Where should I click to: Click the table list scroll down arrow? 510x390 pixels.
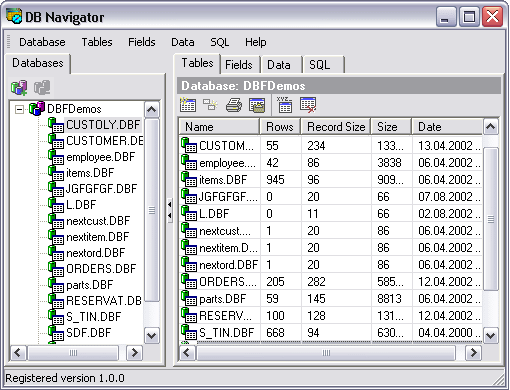click(491, 335)
